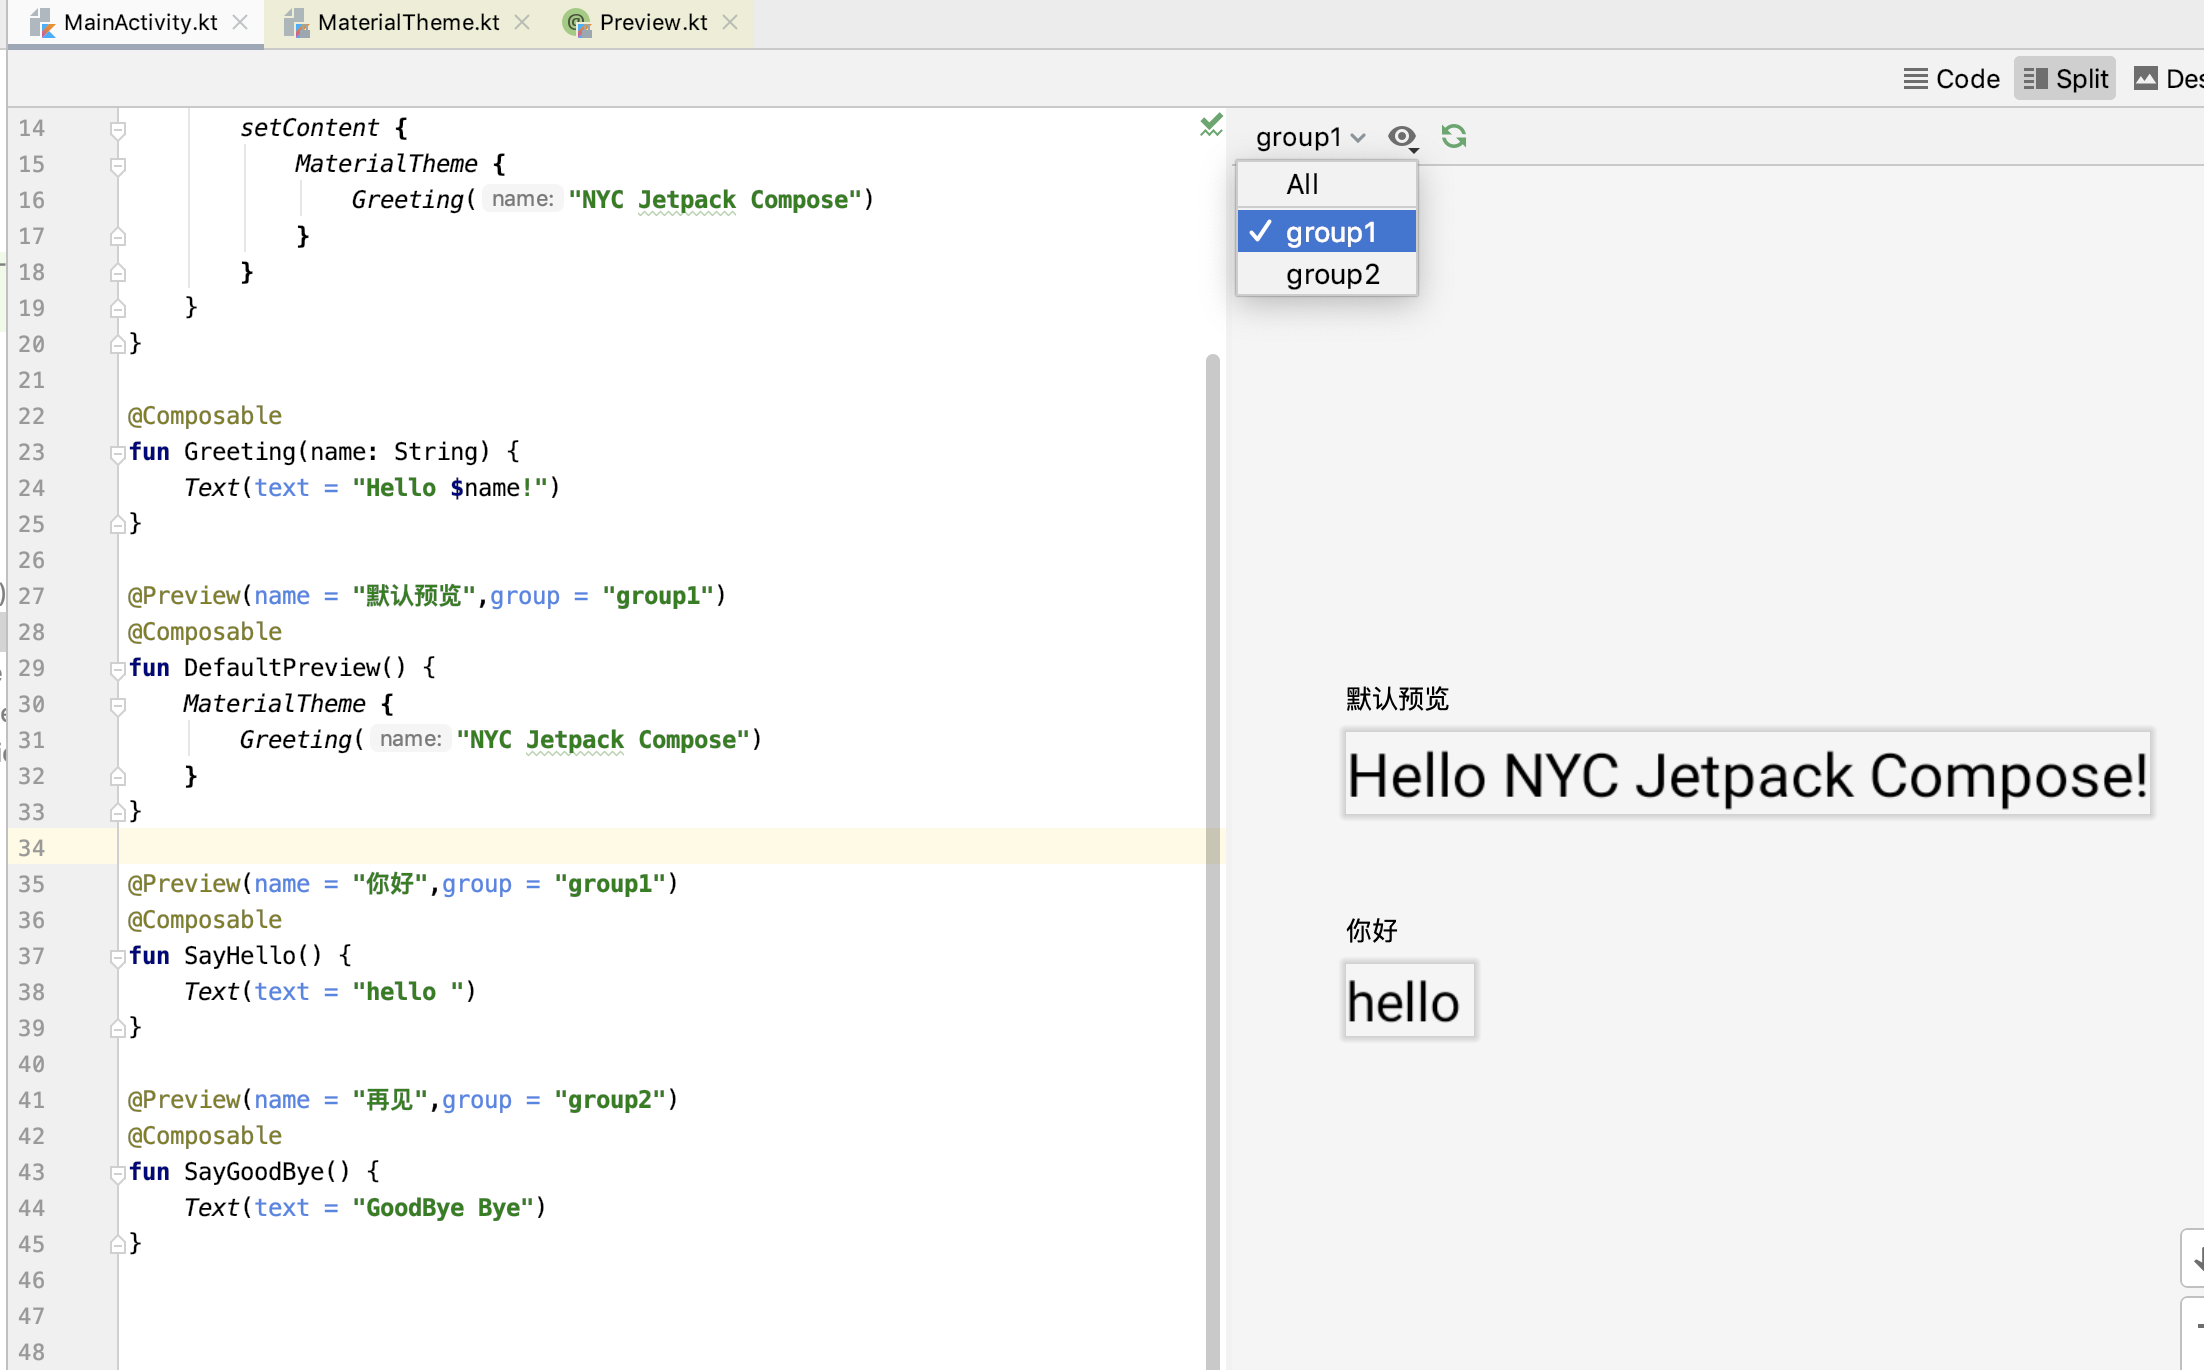Open the Preview.kt editor tab
Viewport: 2204px width, 1370px height.
pyautogui.click(x=653, y=22)
